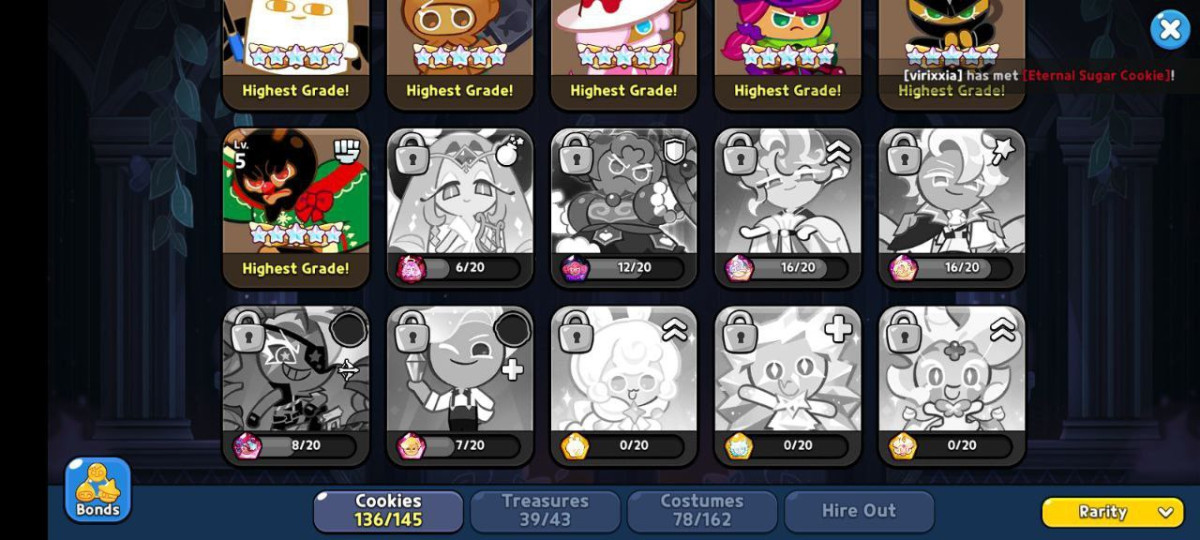Image resolution: width=1200 pixels, height=540 pixels.
Task: Close the cookie collection screen
Action: (x=1169, y=30)
